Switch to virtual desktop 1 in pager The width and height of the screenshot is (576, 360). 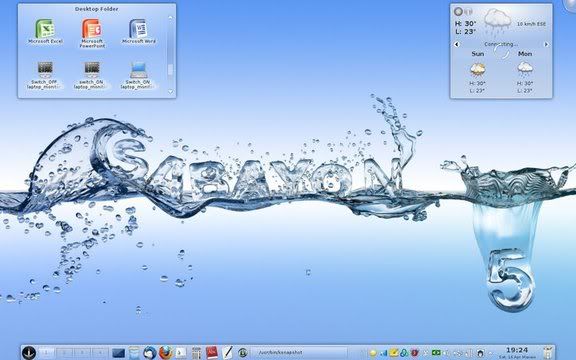pyautogui.click(x=46, y=353)
